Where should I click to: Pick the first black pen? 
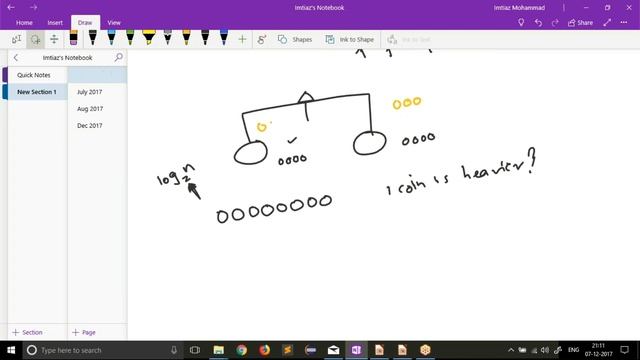(x=93, y=38)
